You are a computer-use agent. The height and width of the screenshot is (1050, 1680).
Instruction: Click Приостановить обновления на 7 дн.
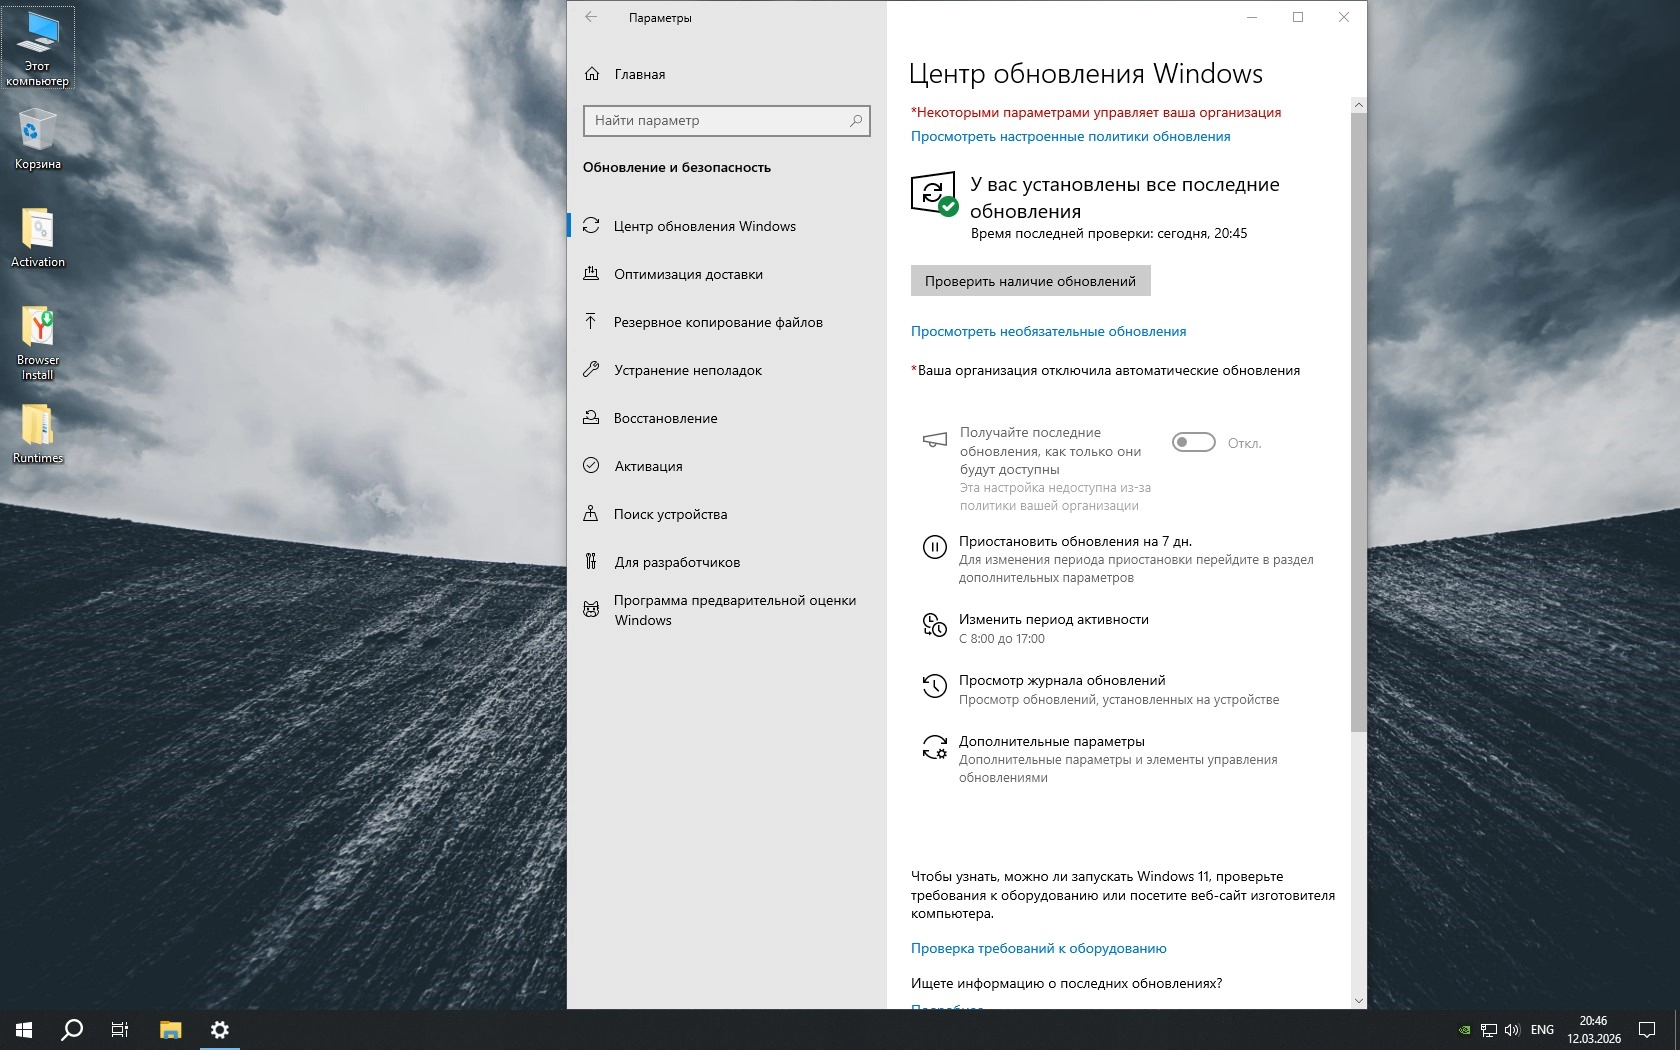[1075, 542]
